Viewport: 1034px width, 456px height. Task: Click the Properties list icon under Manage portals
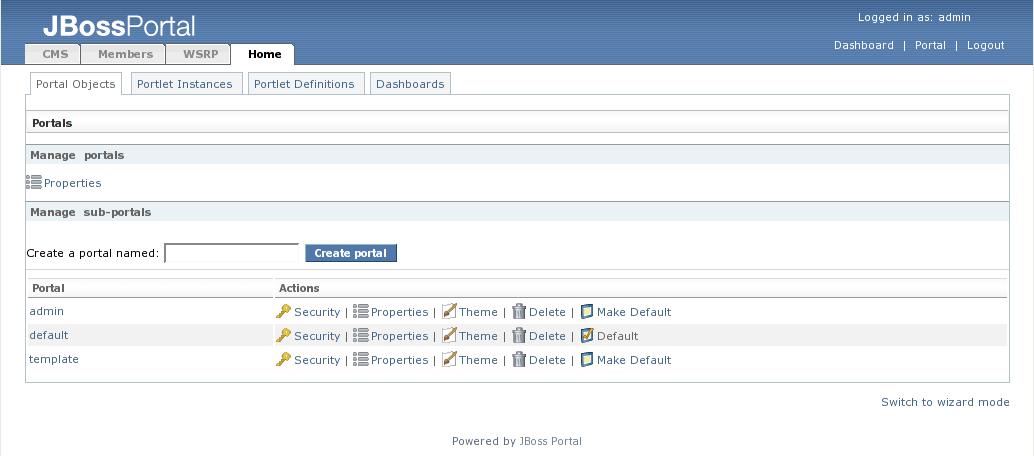34,183
